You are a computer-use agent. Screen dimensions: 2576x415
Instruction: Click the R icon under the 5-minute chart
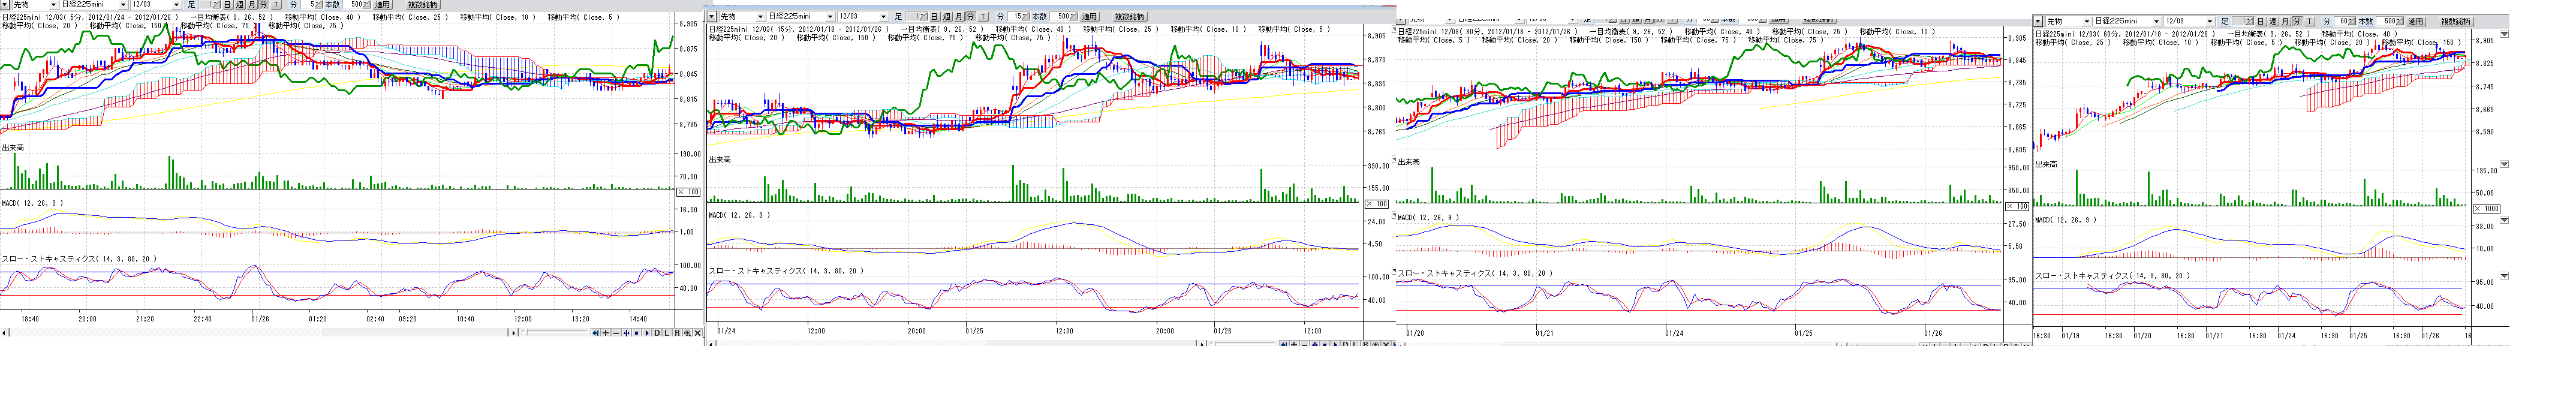(x=677, y=333)
